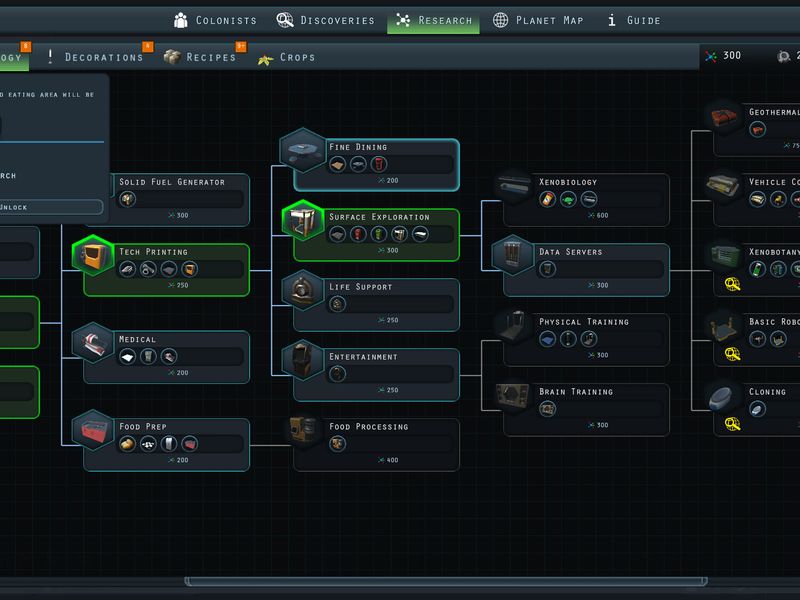Viewport: 800px width, 600px height.
Task: Click the Geothermal building icon
Action: coord(723,116)
